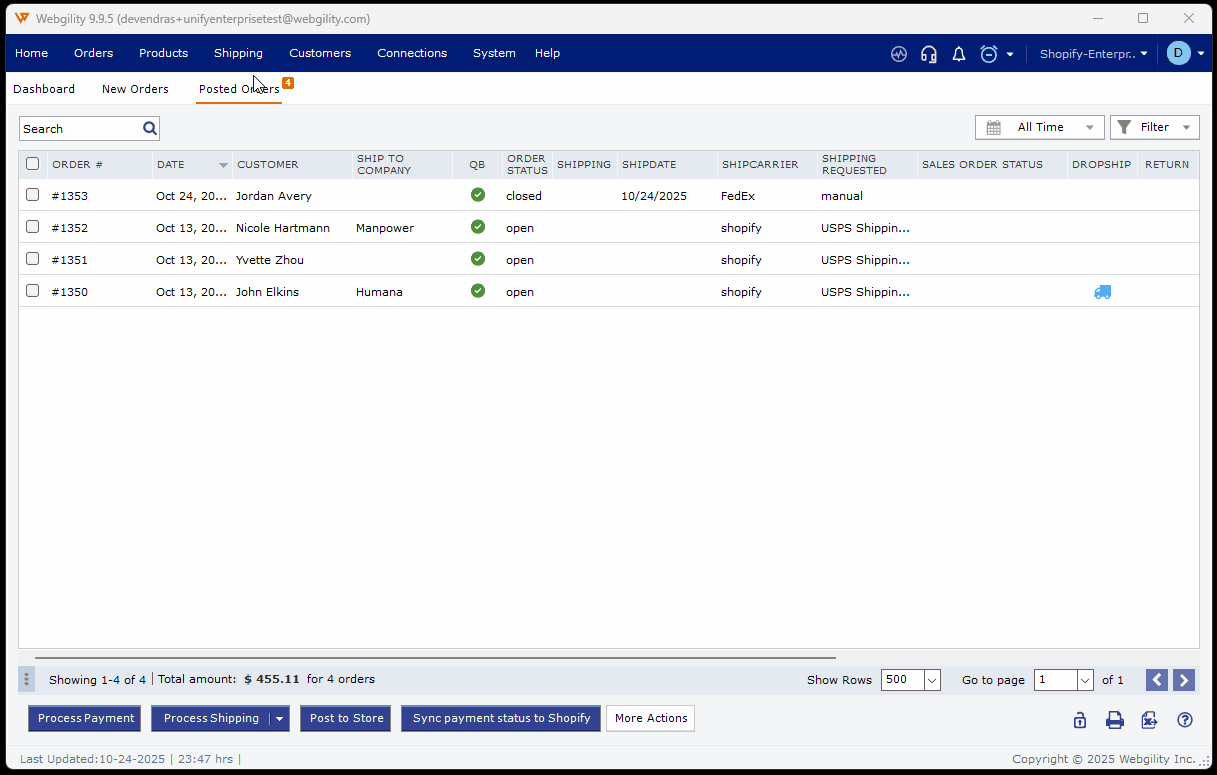1217x775 pixels.
Task: Click the dropship truck icon for order #1350
Action: (x=1102, y=292)
